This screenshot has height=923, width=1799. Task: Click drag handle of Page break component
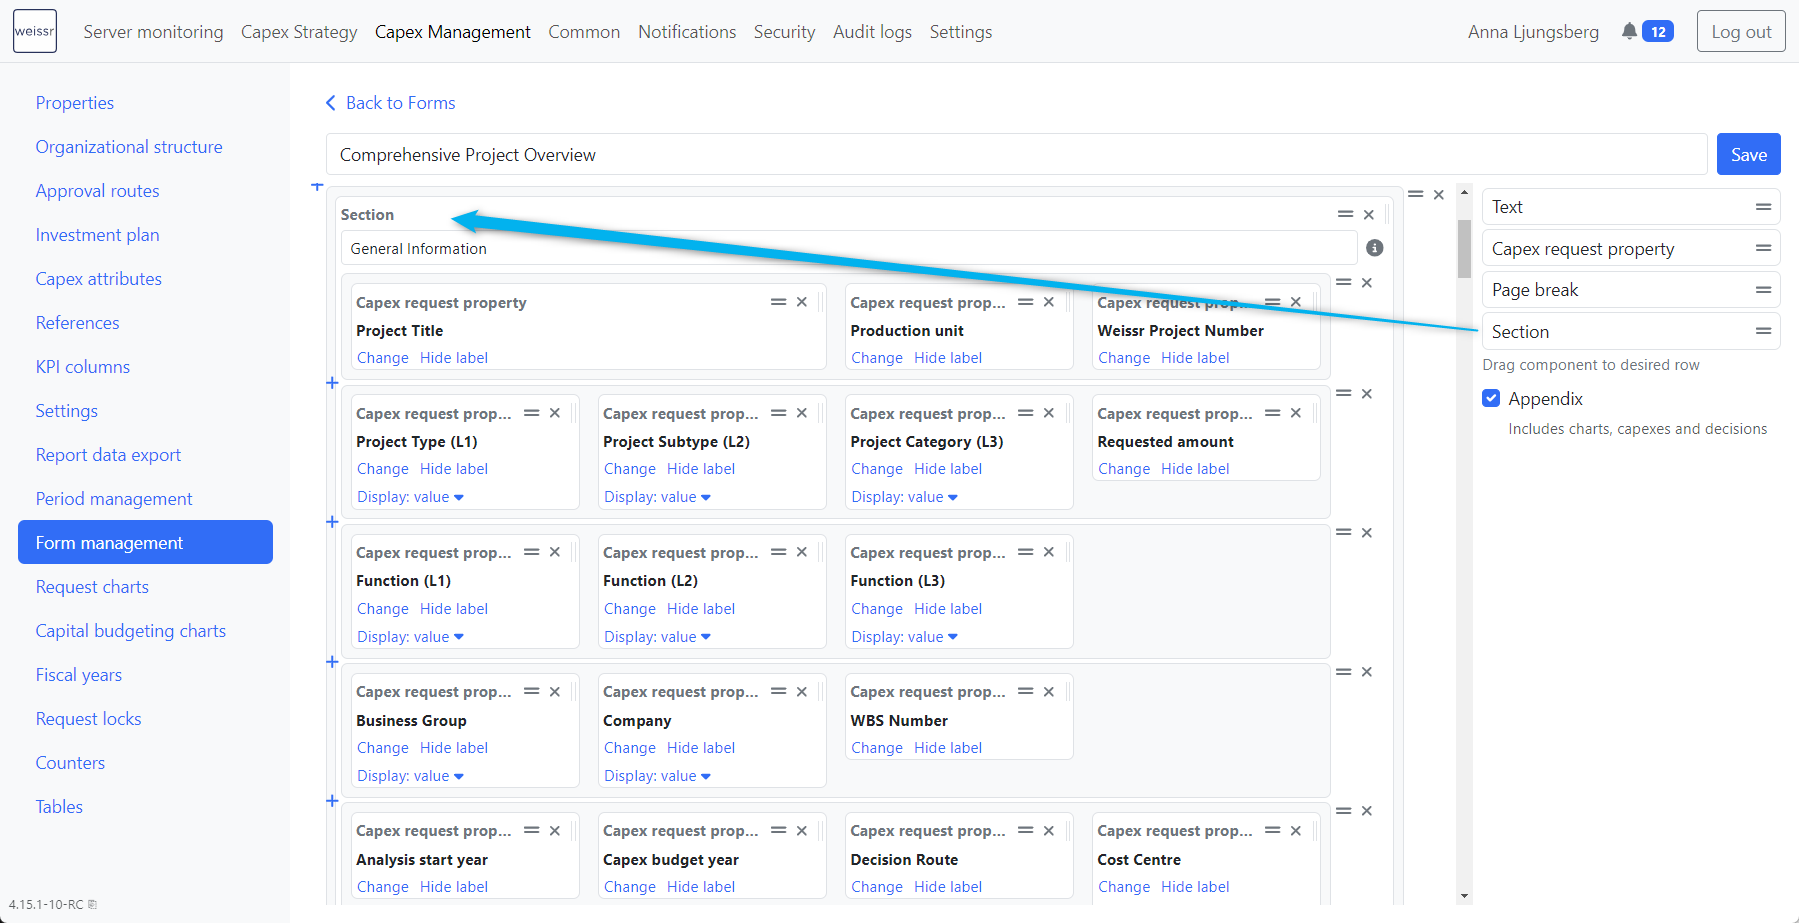coord(1763,290)
